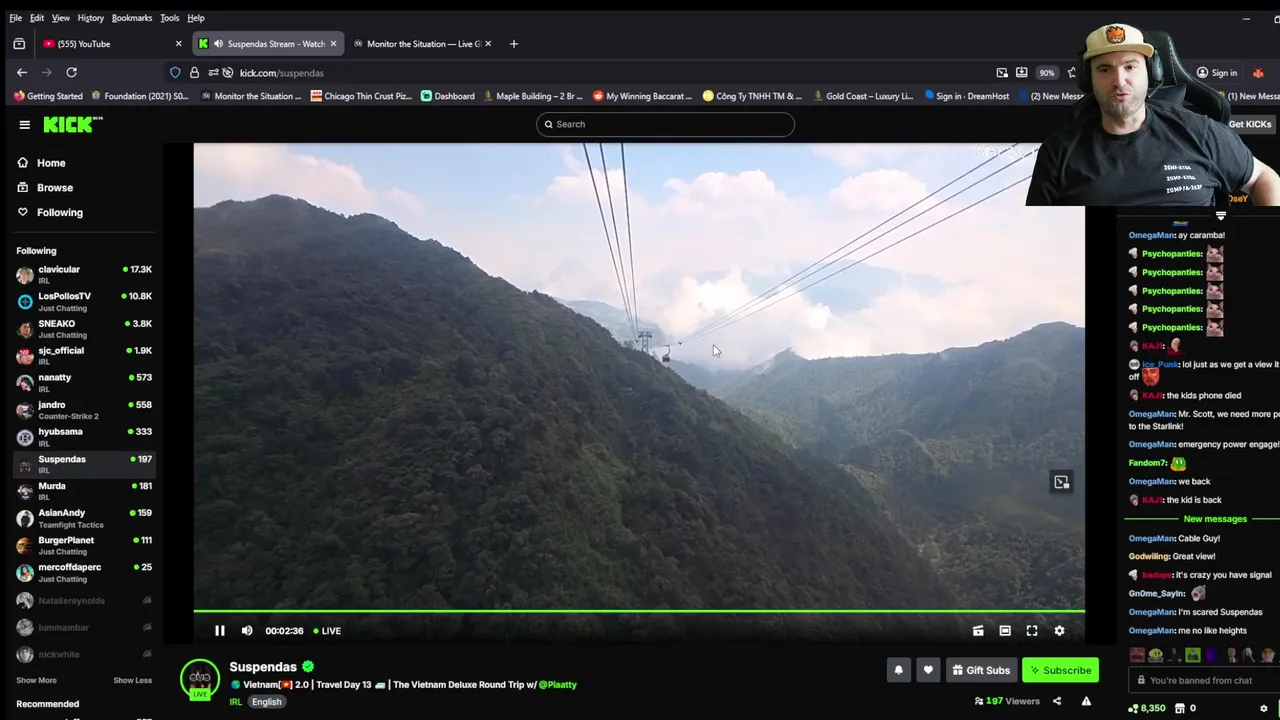Open the History menu
Viewport: 1280px width, 720px height.
[90, 18]
